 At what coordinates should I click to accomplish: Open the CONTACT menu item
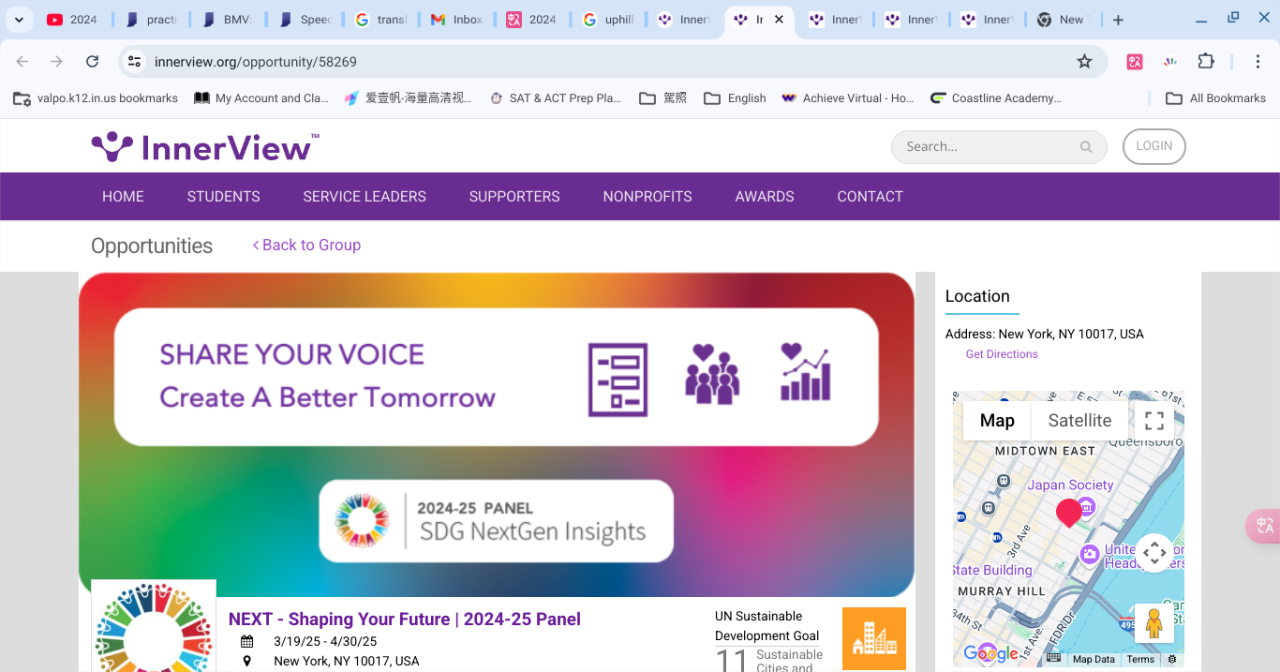(x=870, y=197)
